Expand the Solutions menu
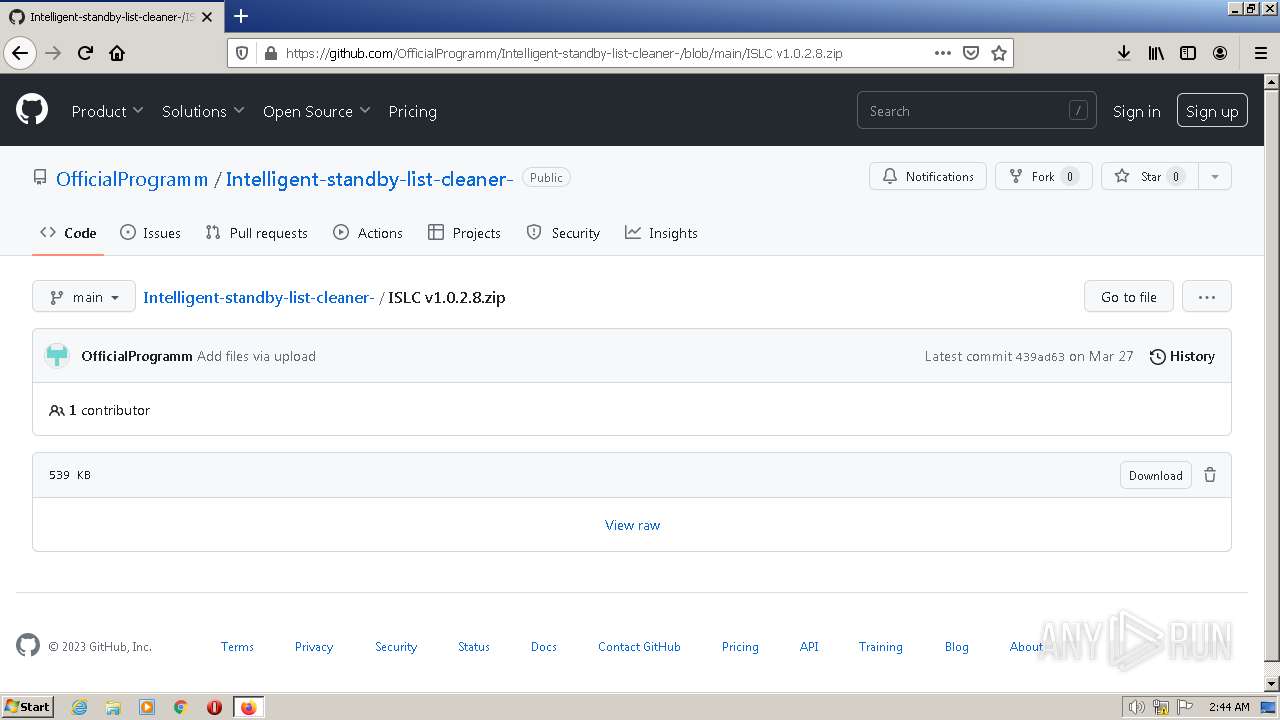This screenshot has height=720, width=1280. [x=203, y=111]
